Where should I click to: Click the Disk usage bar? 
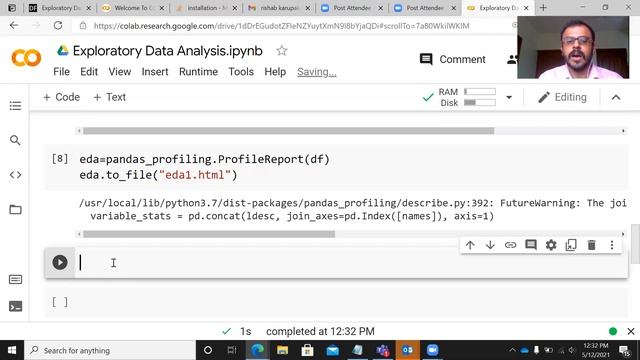pyautogui.click(x=480, y=102)
